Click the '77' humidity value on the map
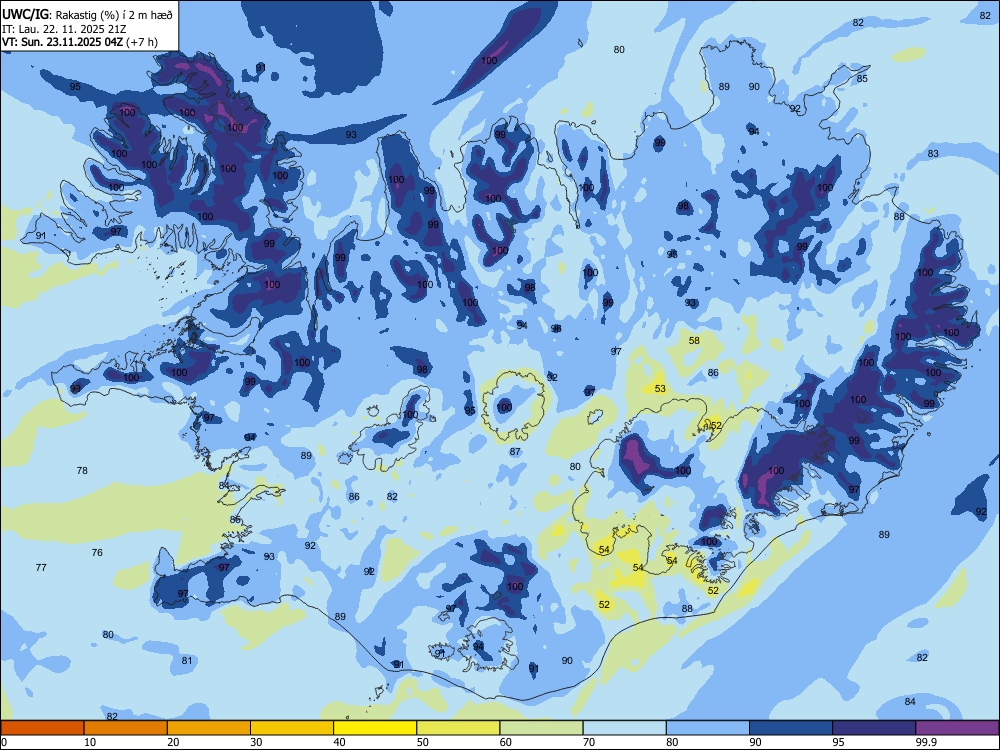The width and height of the screenshot is (1000, 750). coord(41,567)
